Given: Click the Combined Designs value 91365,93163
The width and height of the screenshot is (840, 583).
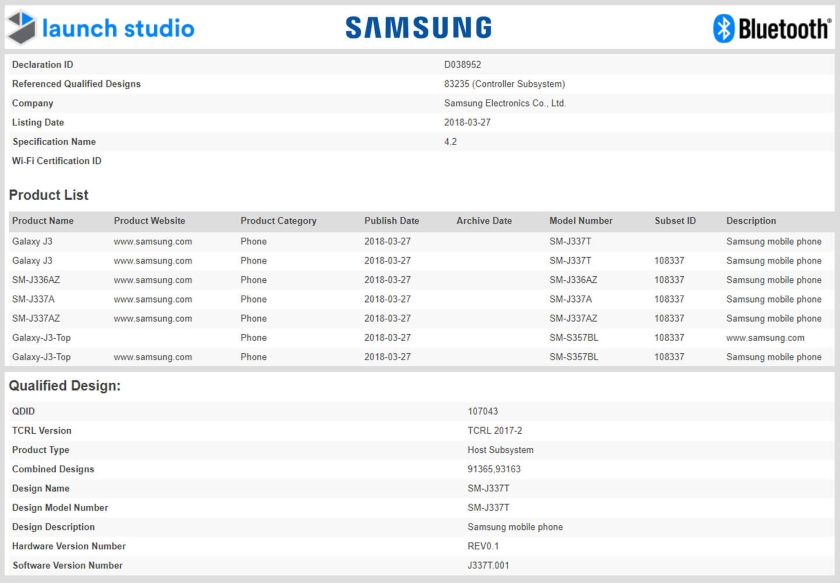Looking at the screenshot, I should click(x=494, y=470).
